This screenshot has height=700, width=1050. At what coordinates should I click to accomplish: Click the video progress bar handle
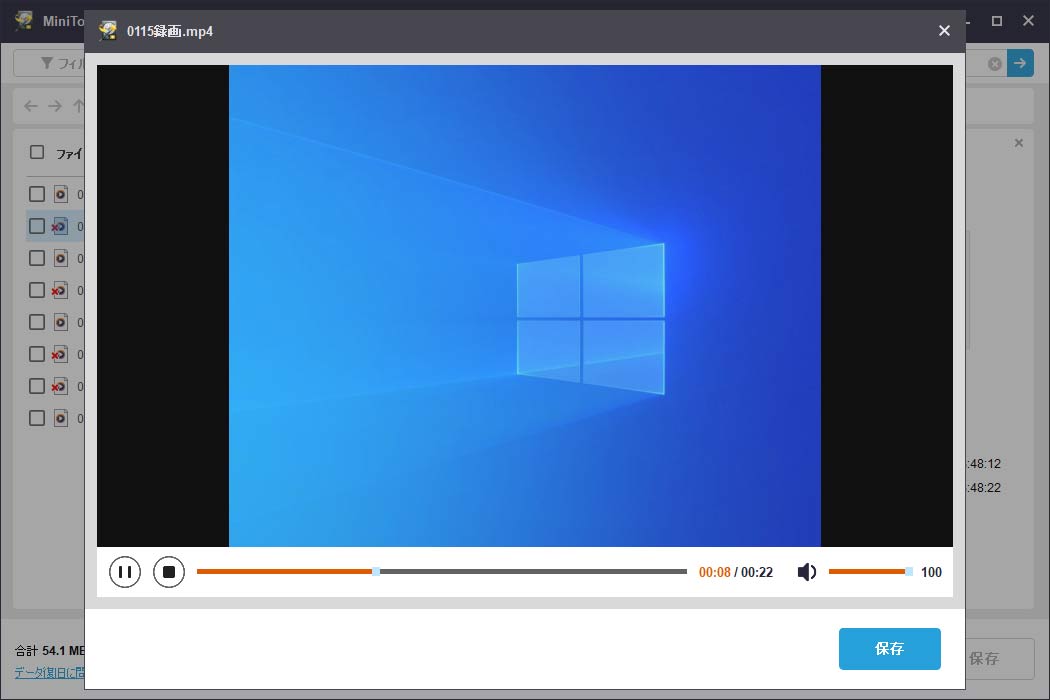(376, 571)
